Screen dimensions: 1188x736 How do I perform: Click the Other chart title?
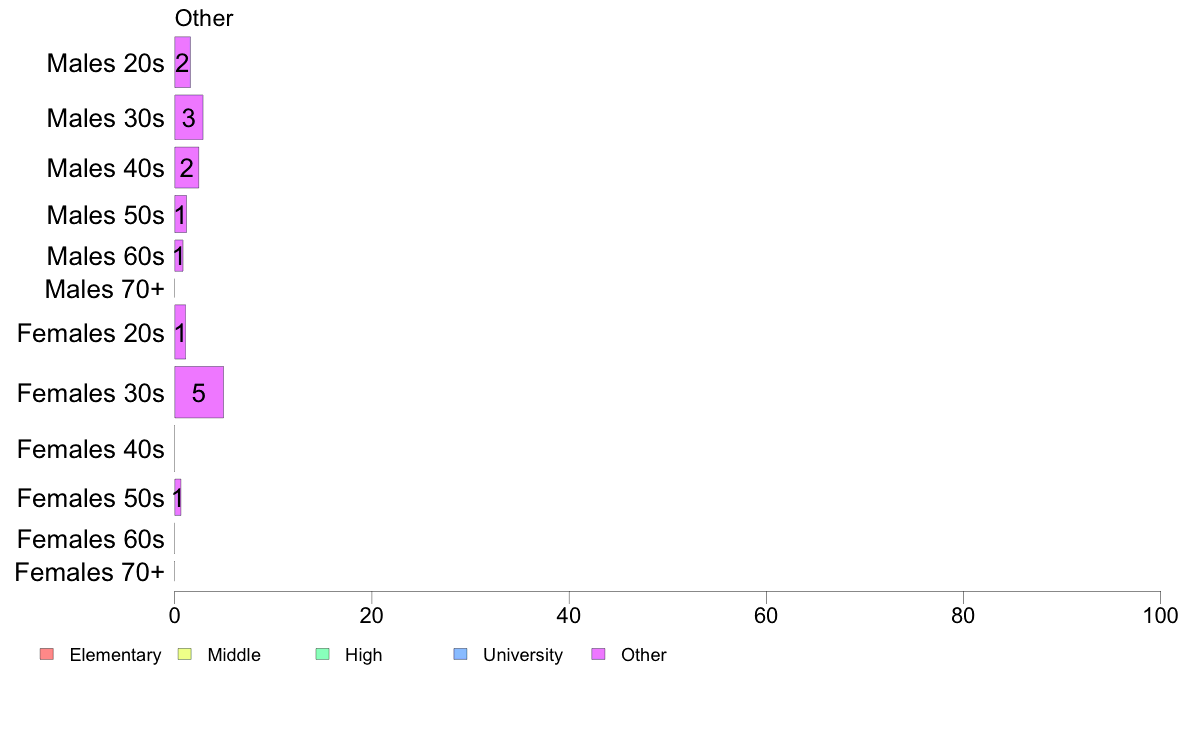pos(204,18)
